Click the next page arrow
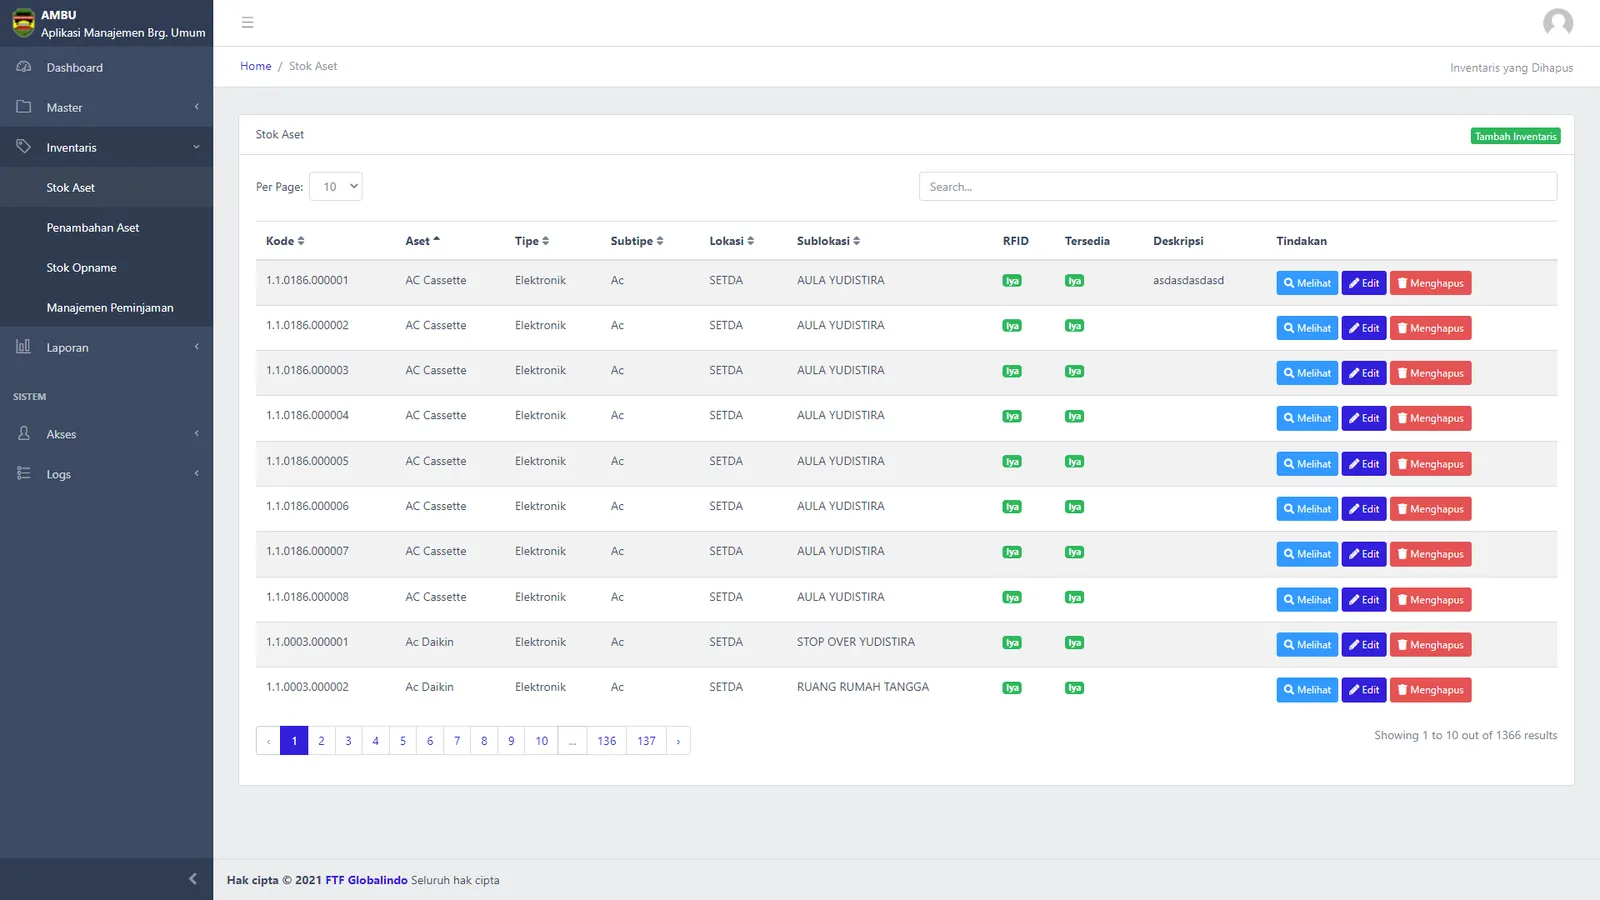 (x=678, y=741)
